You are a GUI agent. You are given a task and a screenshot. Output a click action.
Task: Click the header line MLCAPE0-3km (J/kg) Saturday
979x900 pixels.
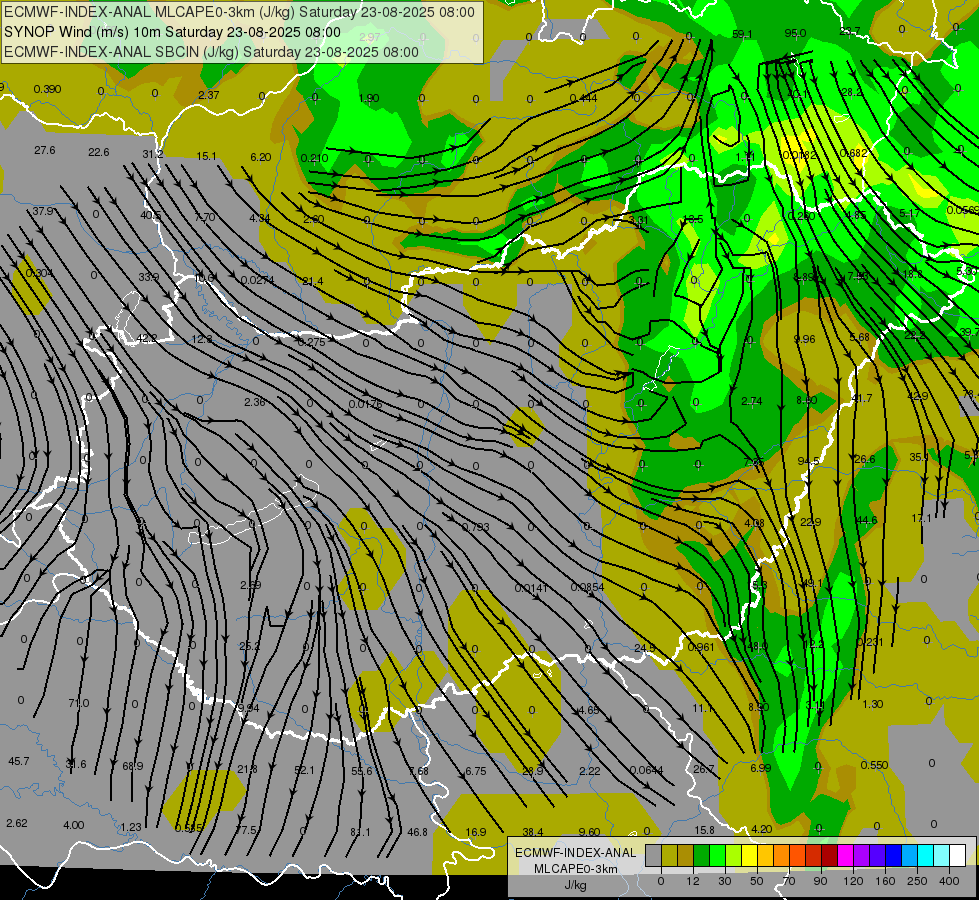(x=240, y=12)
